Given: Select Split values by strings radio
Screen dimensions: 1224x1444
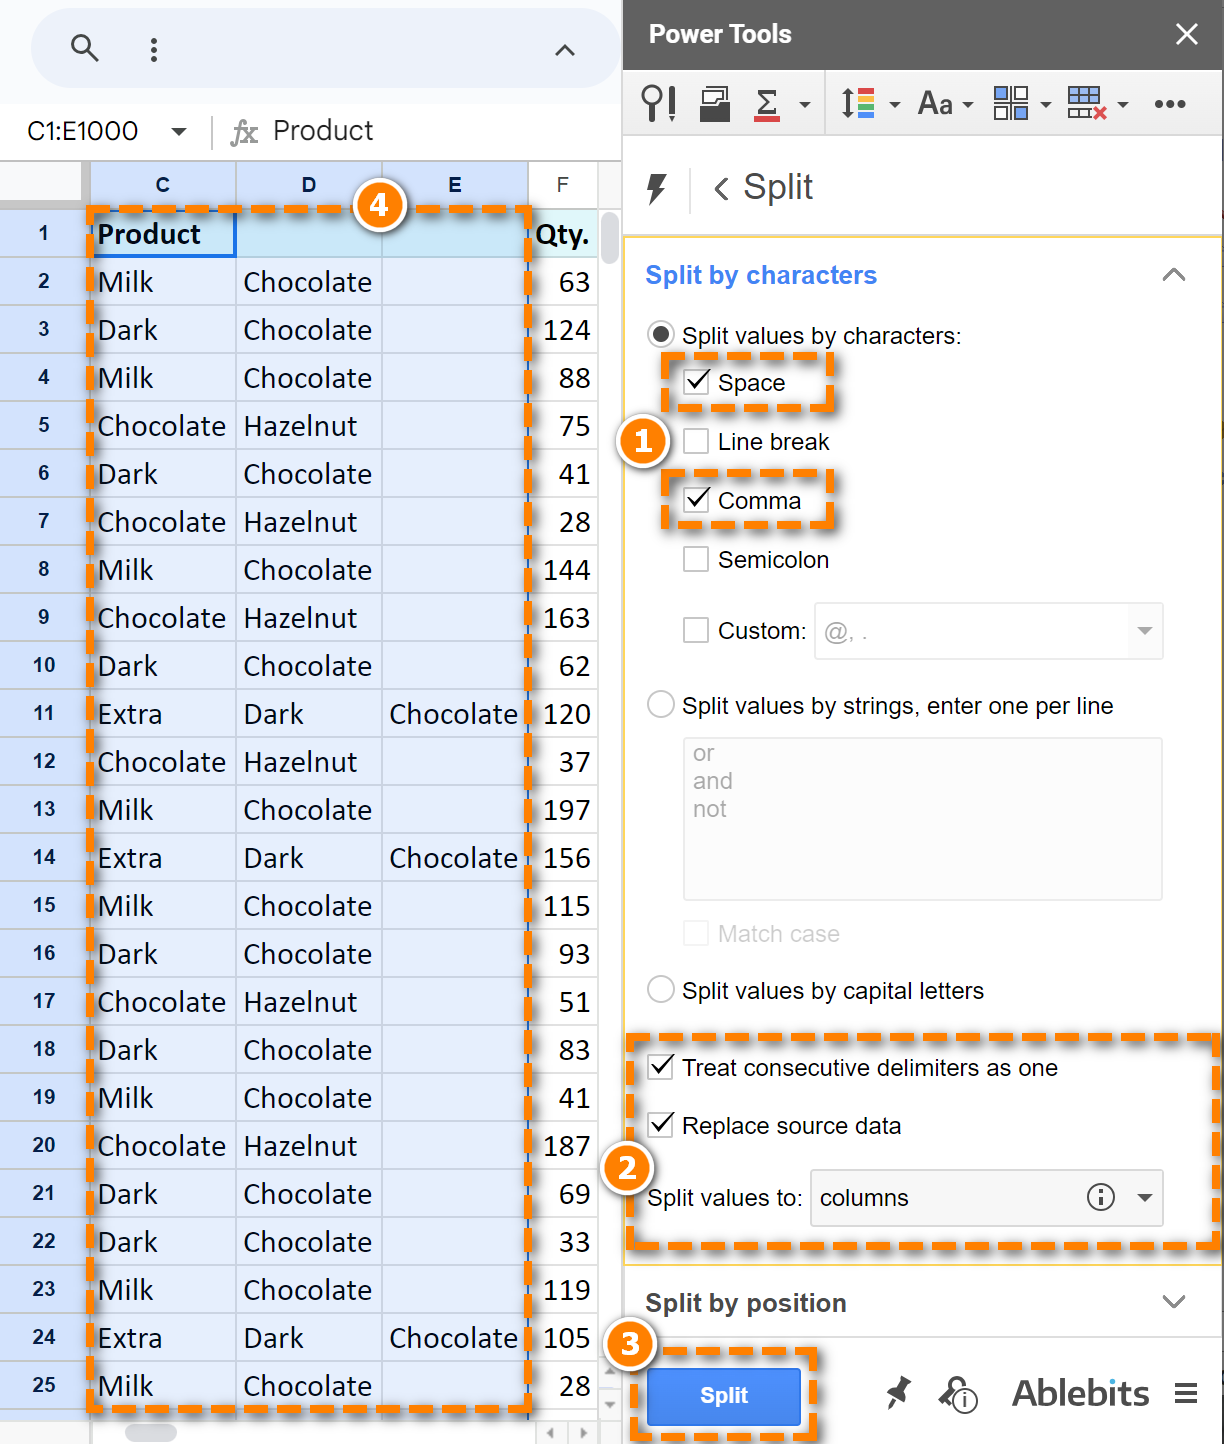Looking at the screenshot, I should coord(660,705).
